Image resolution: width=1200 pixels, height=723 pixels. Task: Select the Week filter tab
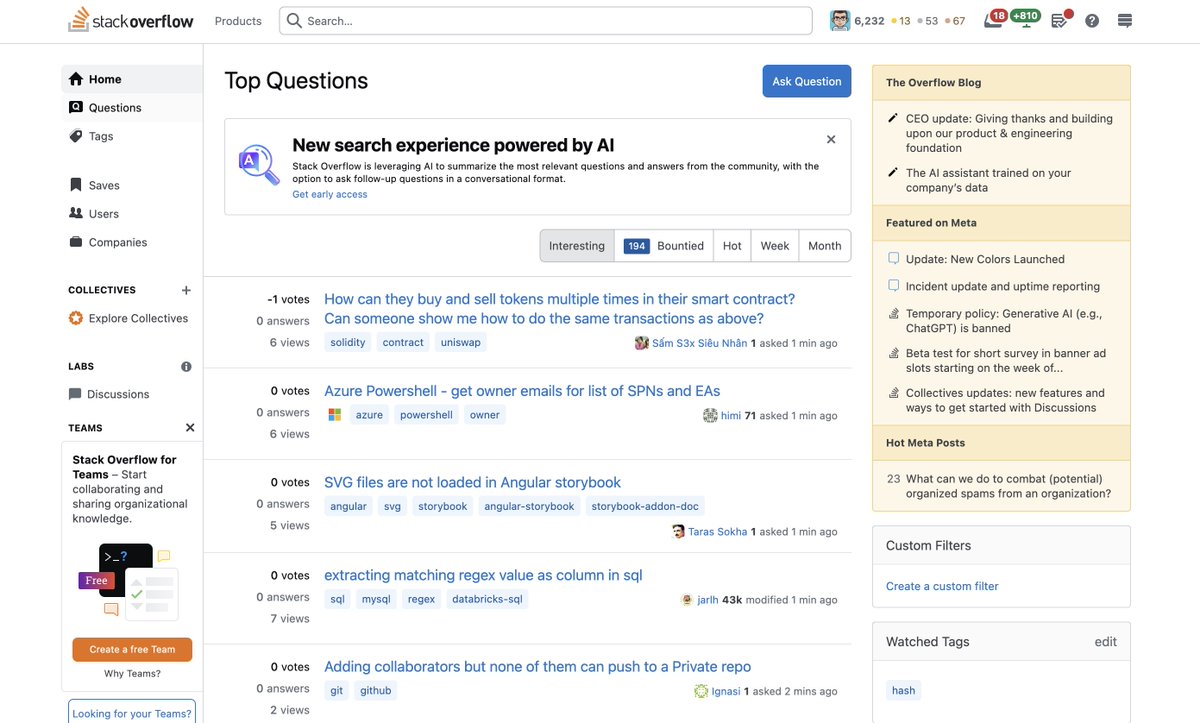pos(775,246)
